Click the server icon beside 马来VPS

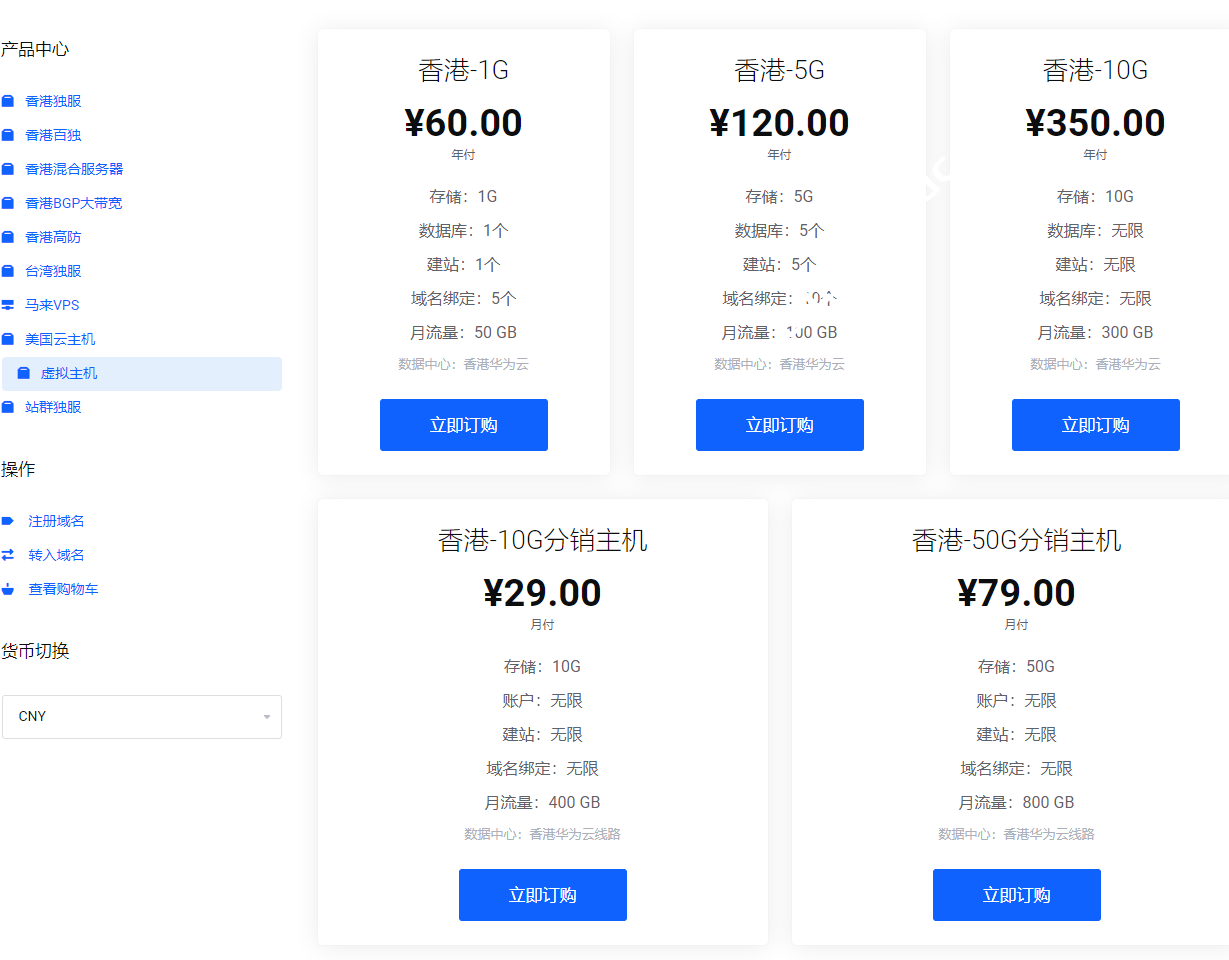pos(8,305)
